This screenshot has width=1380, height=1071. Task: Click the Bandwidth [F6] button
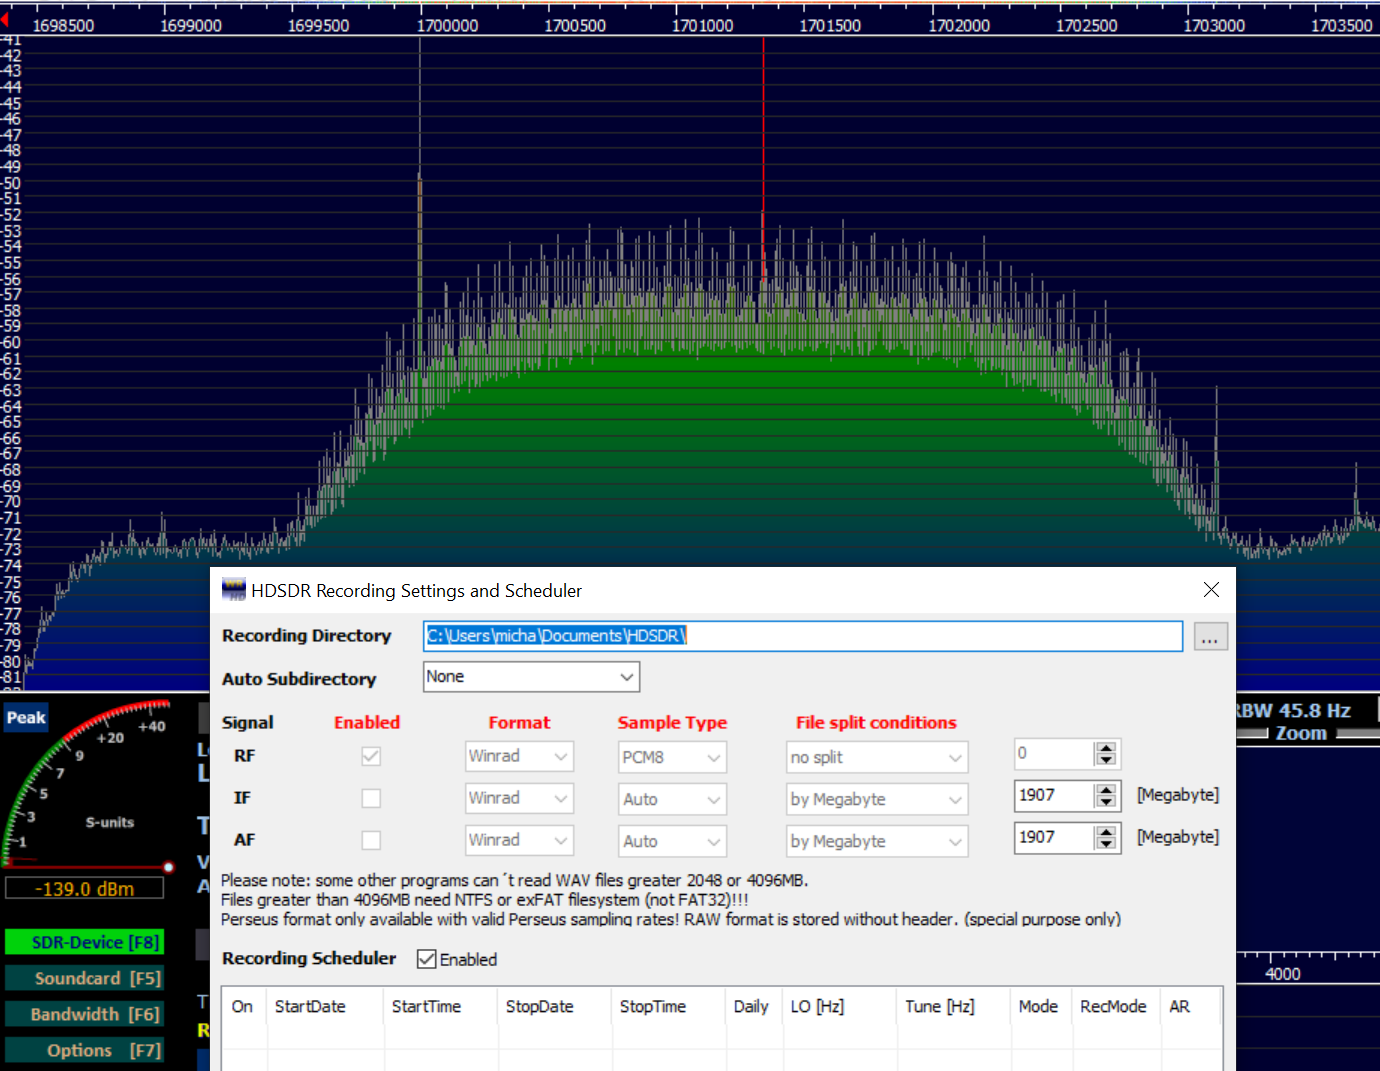coord(84,1014)
